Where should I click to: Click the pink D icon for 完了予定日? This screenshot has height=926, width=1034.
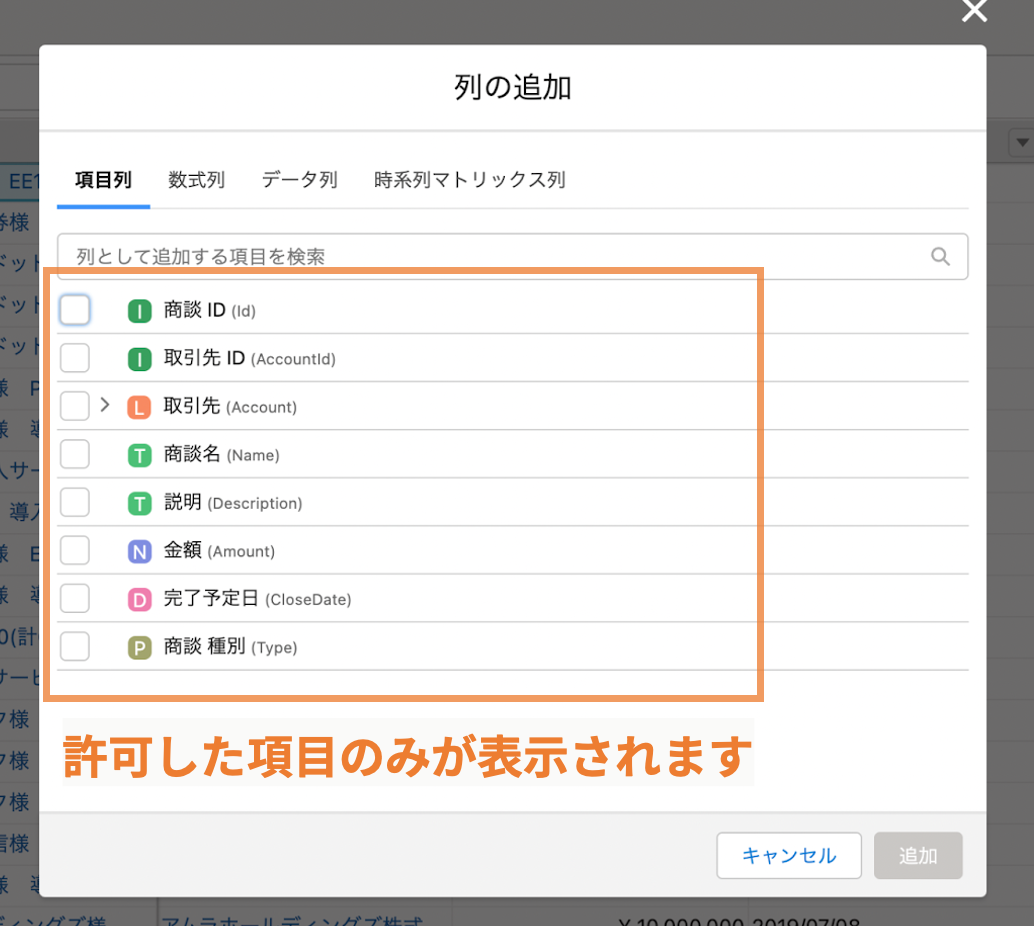pos(139,600)
